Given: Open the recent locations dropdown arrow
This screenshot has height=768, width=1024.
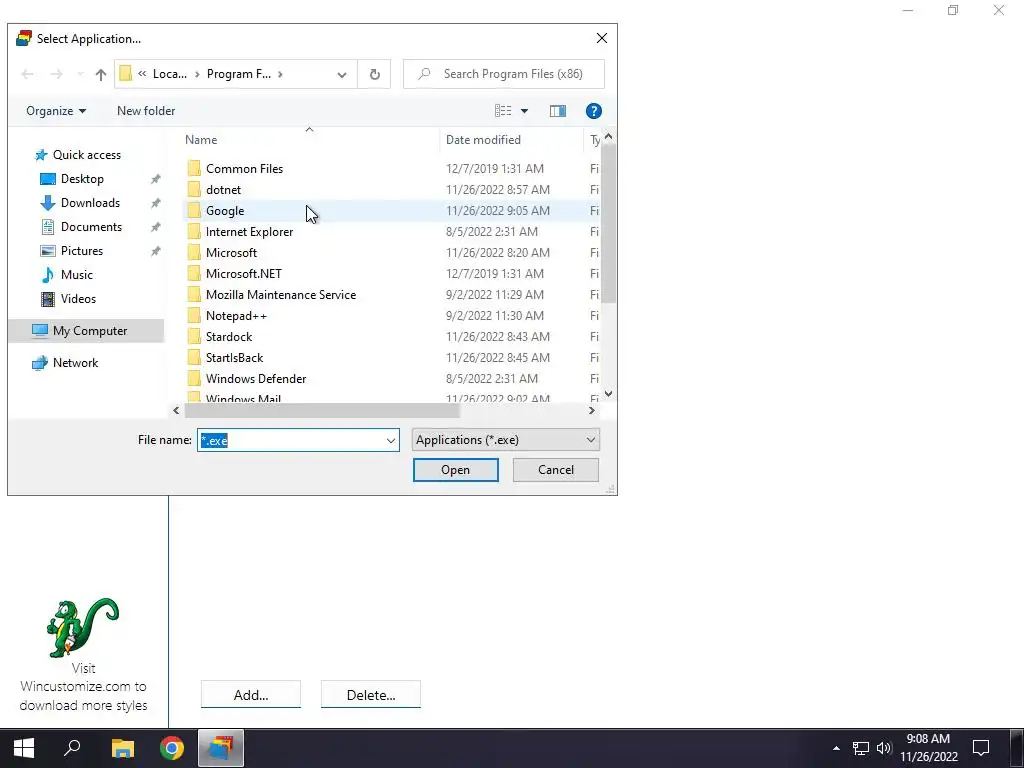Looking at the screenshot, I should [x=80, y=74].
